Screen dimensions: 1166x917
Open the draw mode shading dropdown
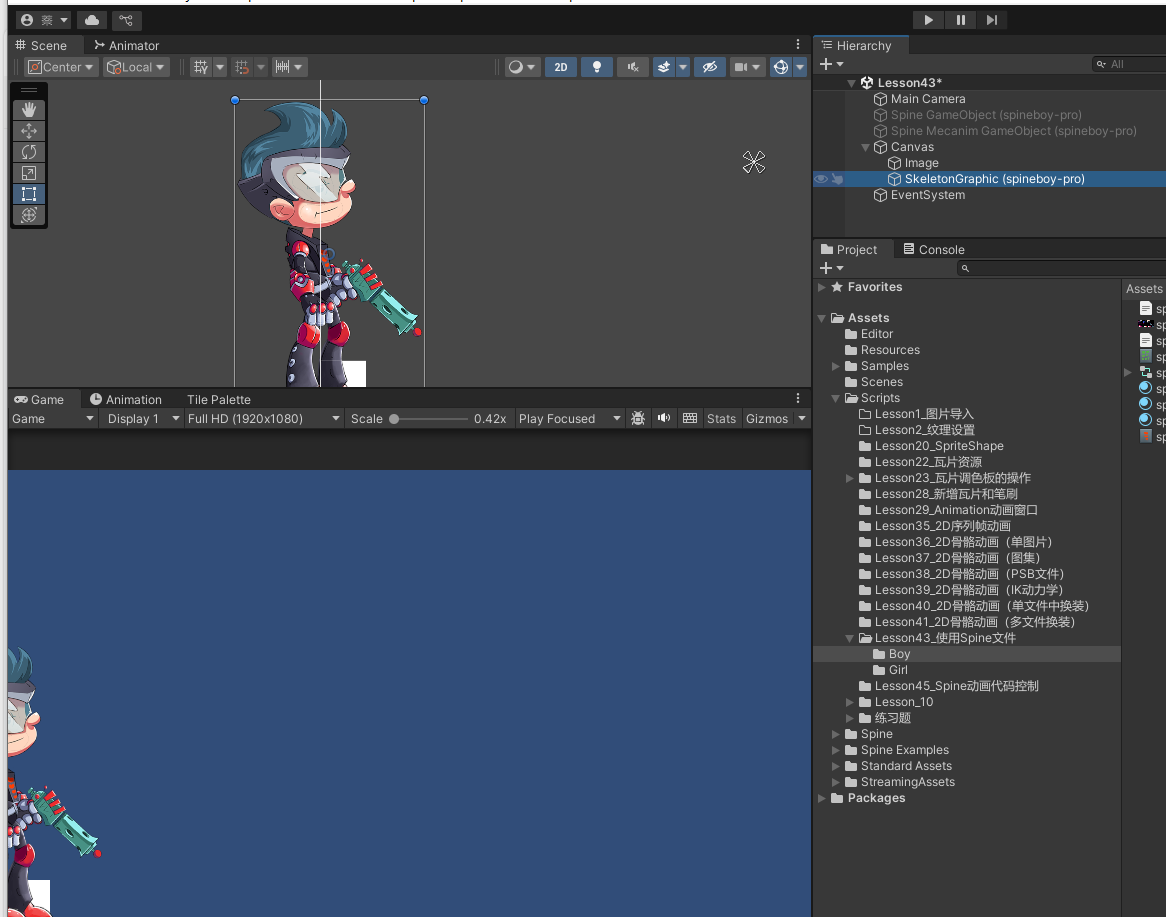click(521, 67)
